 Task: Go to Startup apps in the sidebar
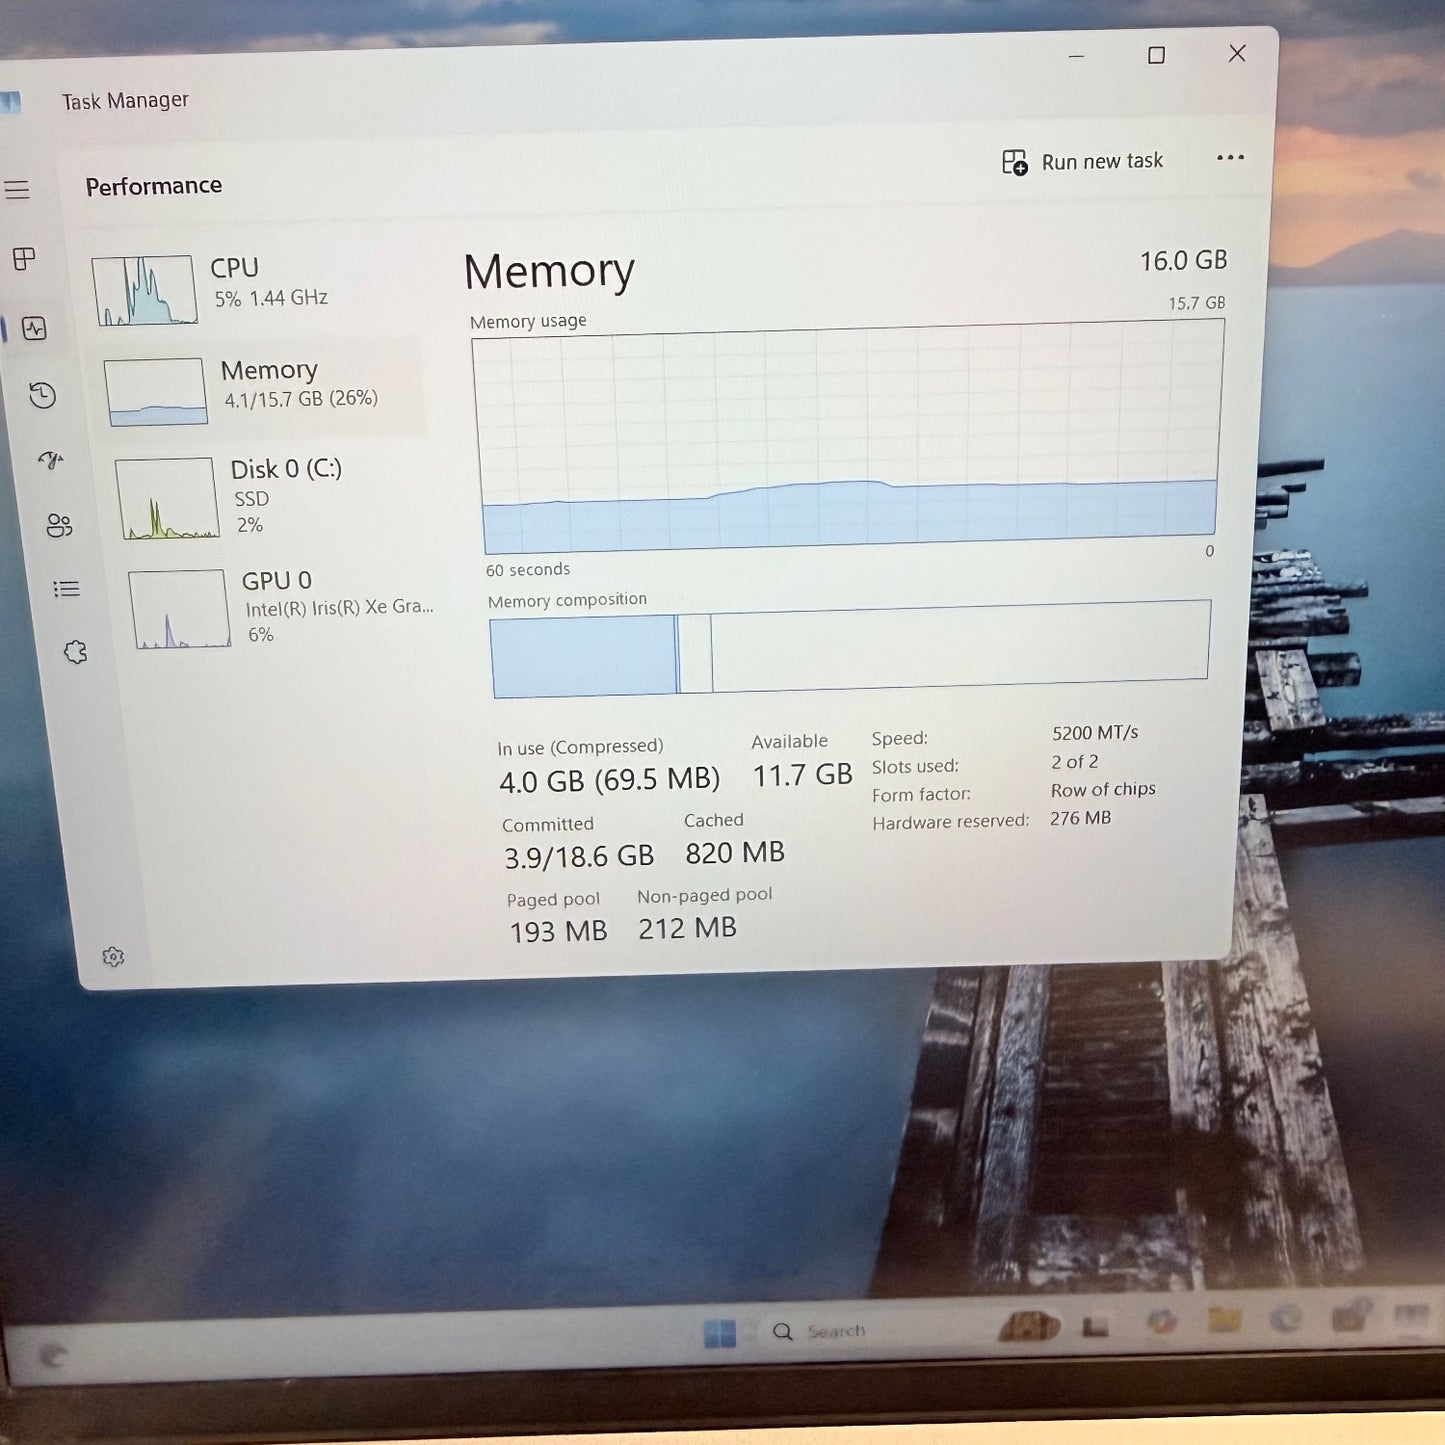(x=51, y=460)
